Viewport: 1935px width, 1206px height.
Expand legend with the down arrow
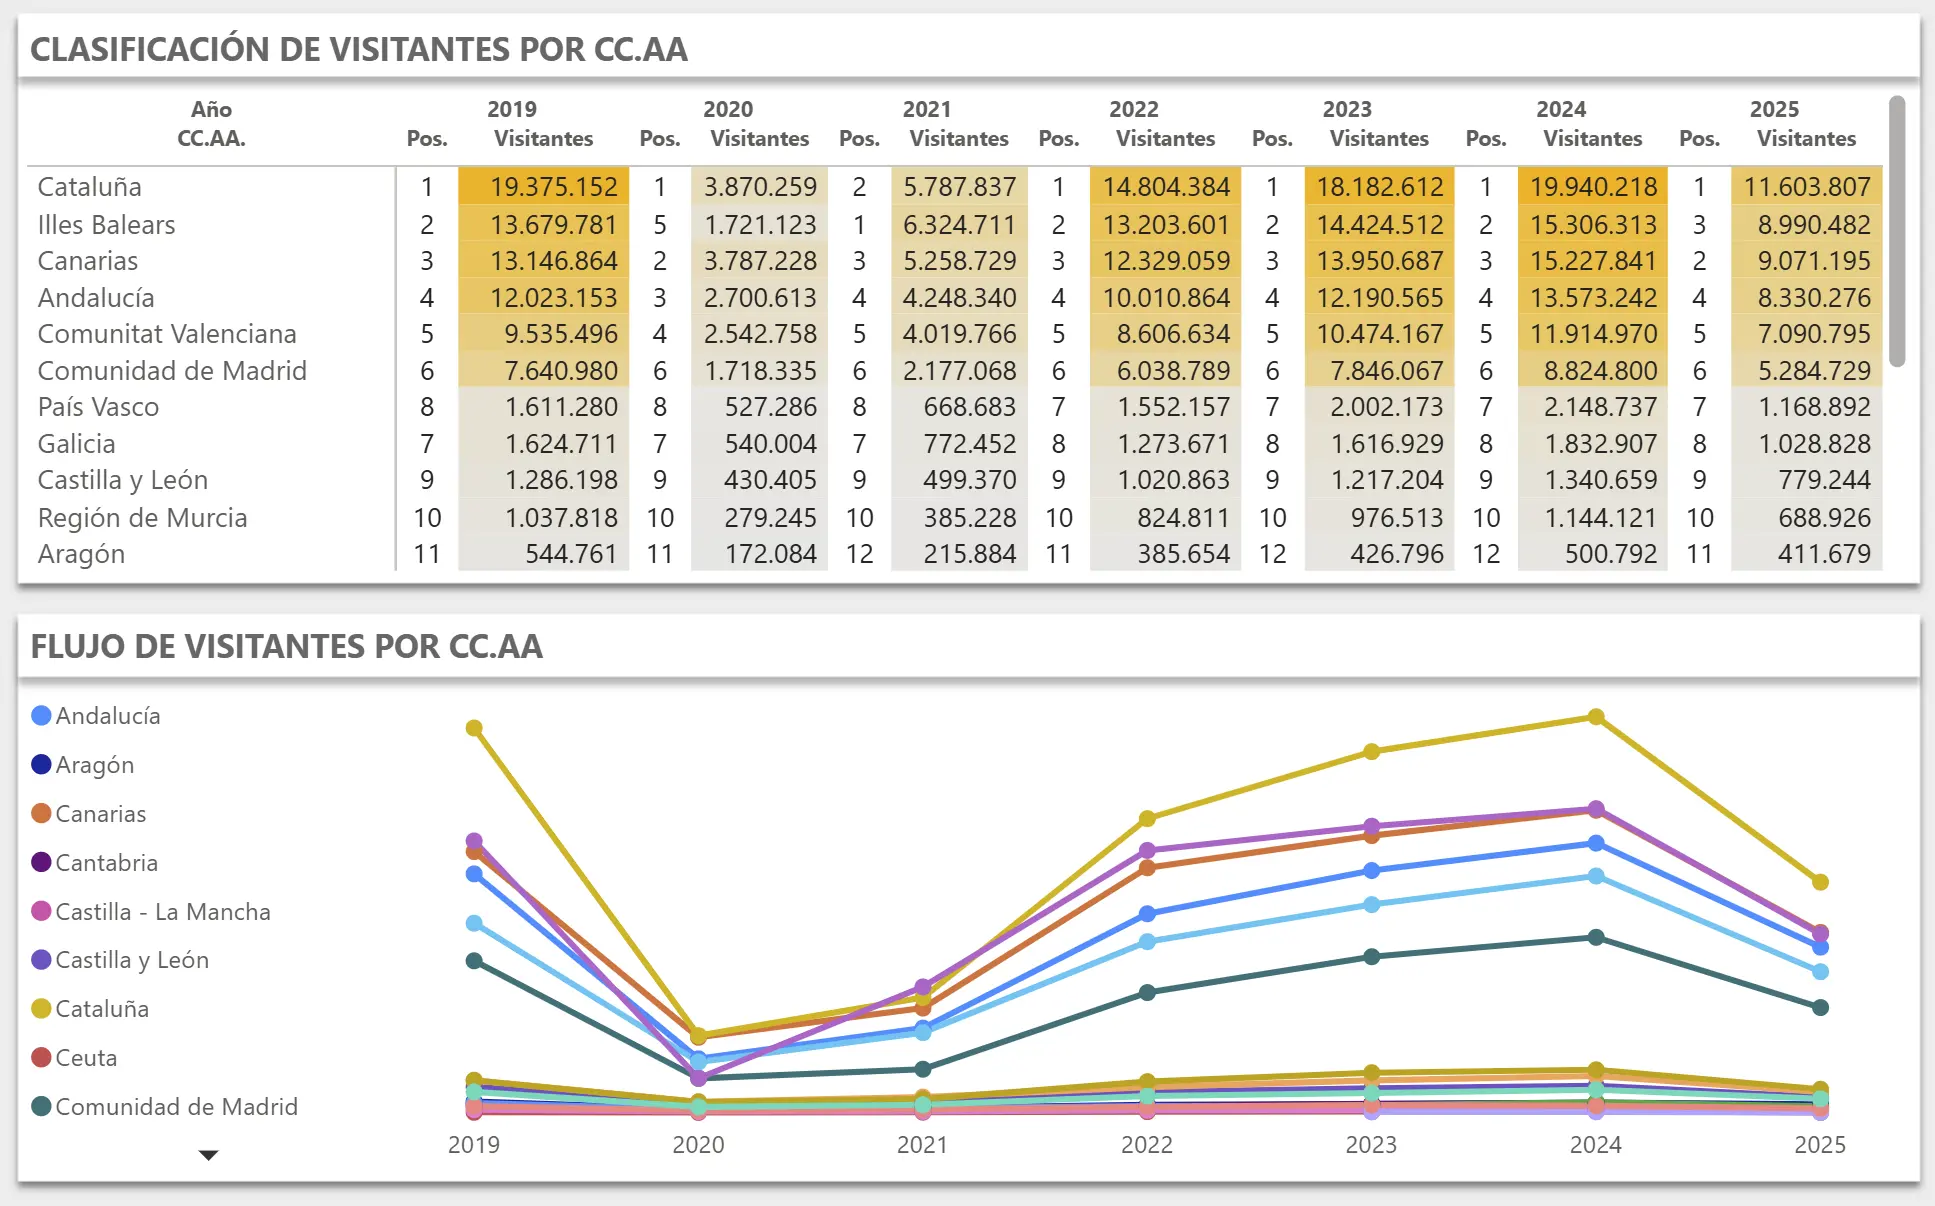(208, 1155)
